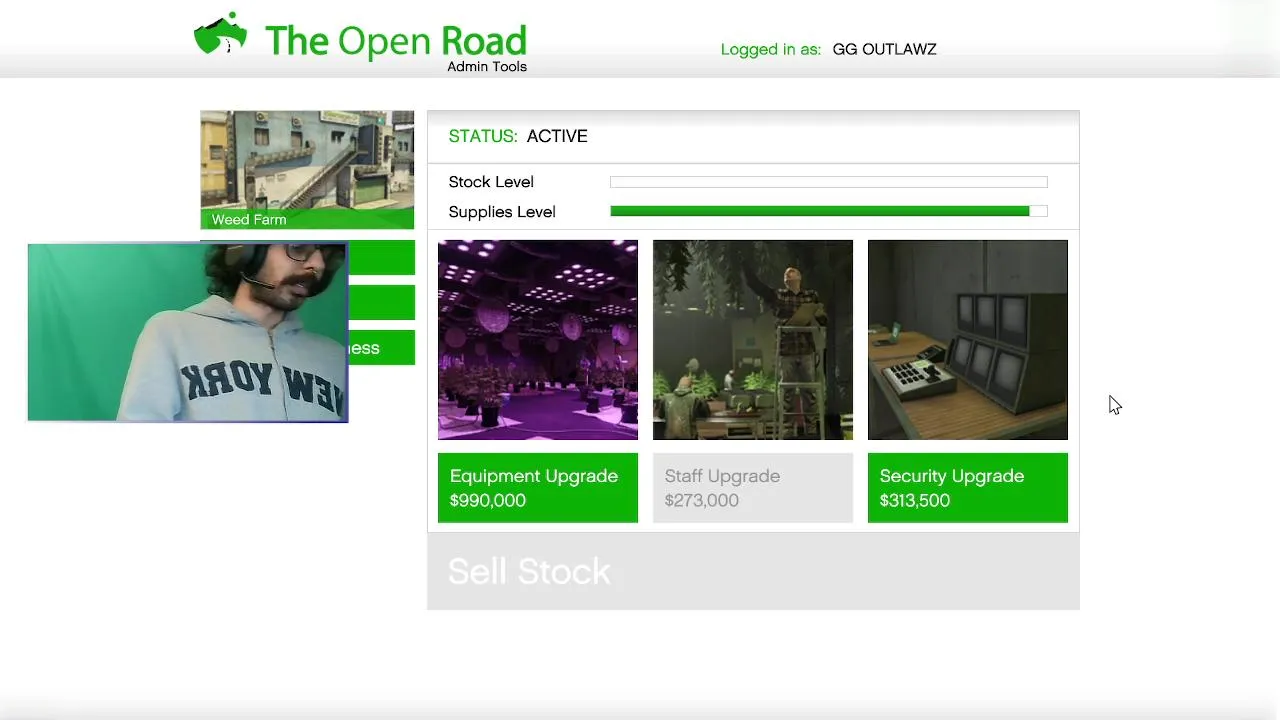
Task: Click the Stock Level label
Action: (491, 182)
